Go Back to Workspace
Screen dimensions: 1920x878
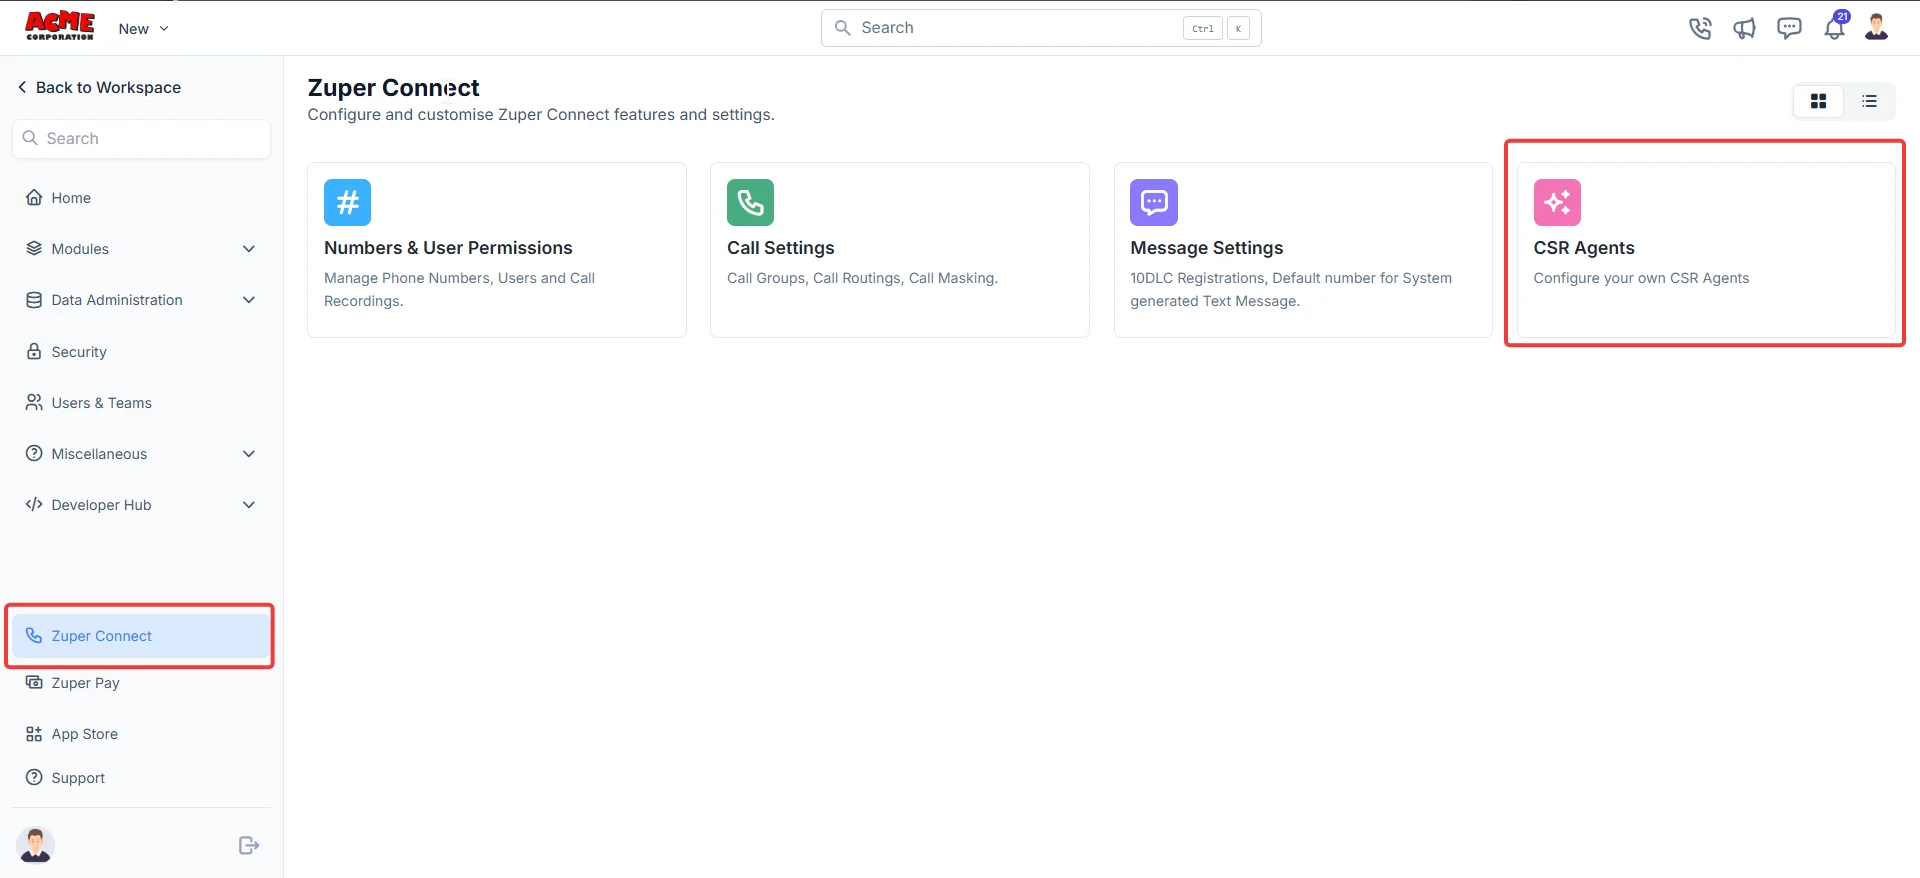click(99, 88)
